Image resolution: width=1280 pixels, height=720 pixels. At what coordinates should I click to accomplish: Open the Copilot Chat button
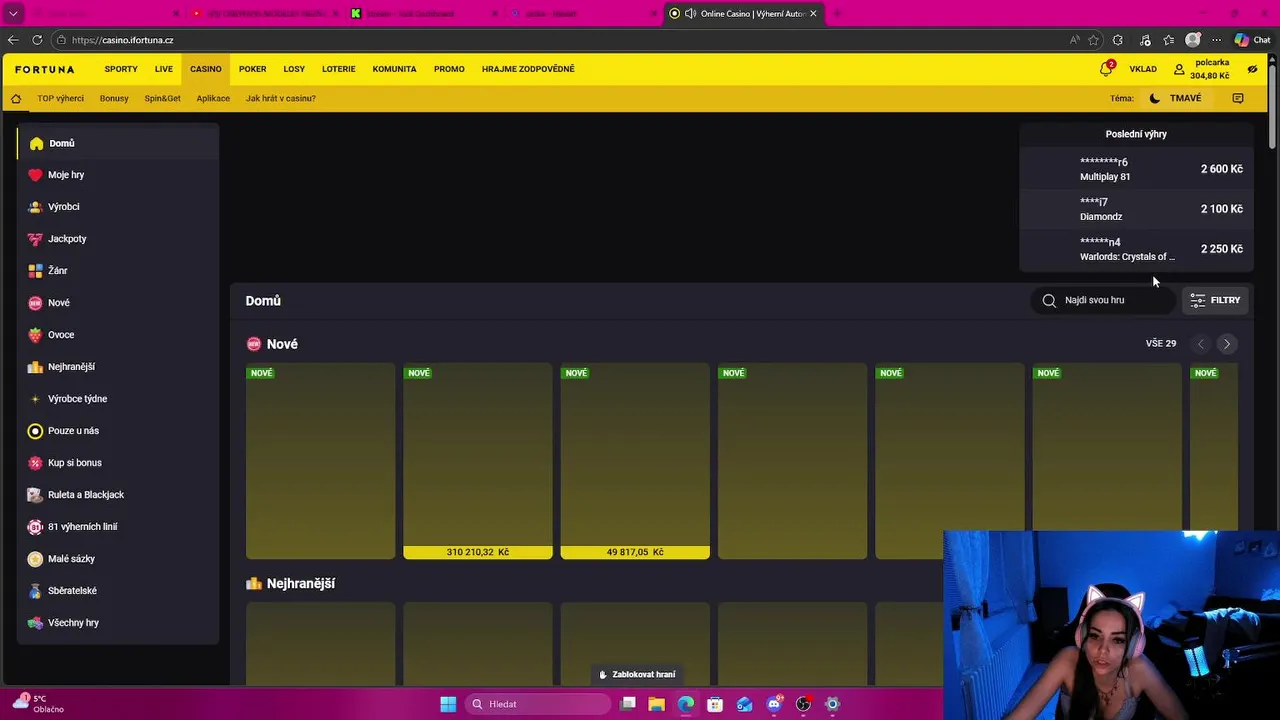click(1252, 40)
